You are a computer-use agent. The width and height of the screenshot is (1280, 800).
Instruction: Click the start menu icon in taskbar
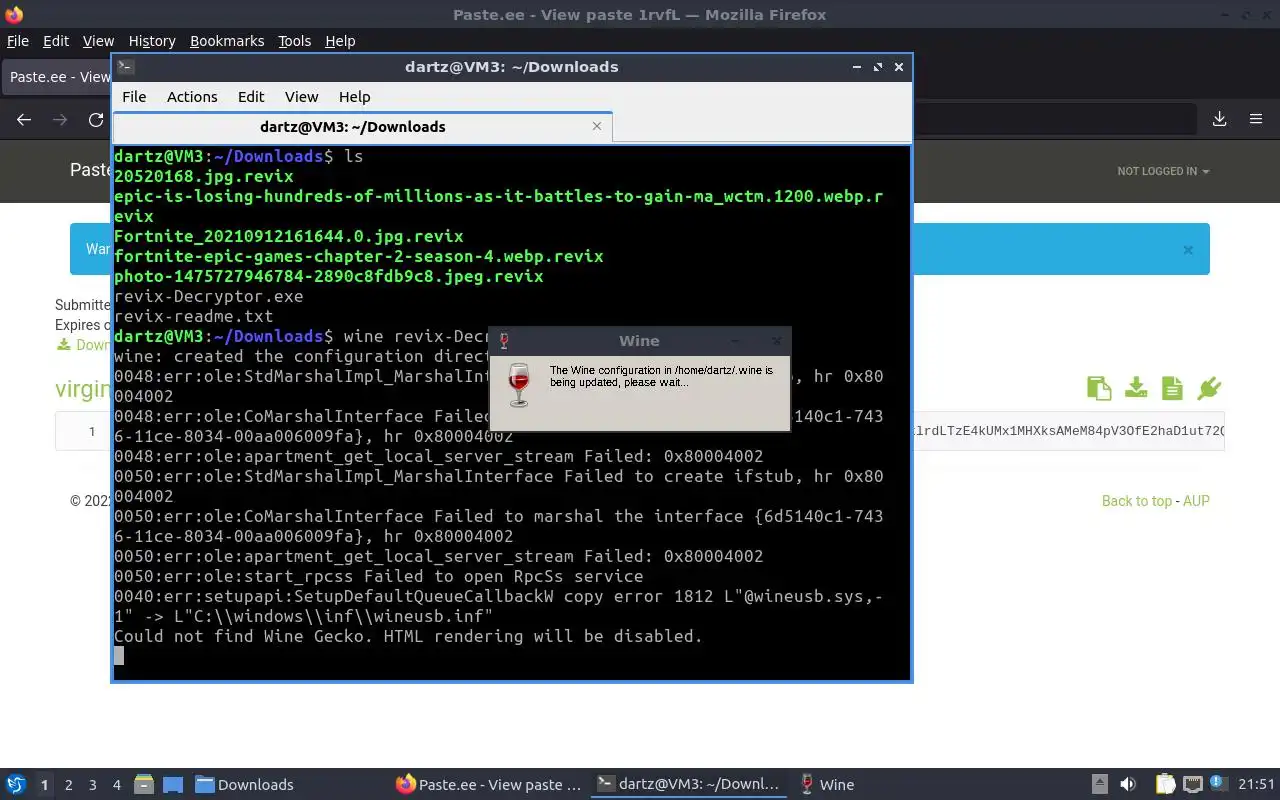click(16, 784)
